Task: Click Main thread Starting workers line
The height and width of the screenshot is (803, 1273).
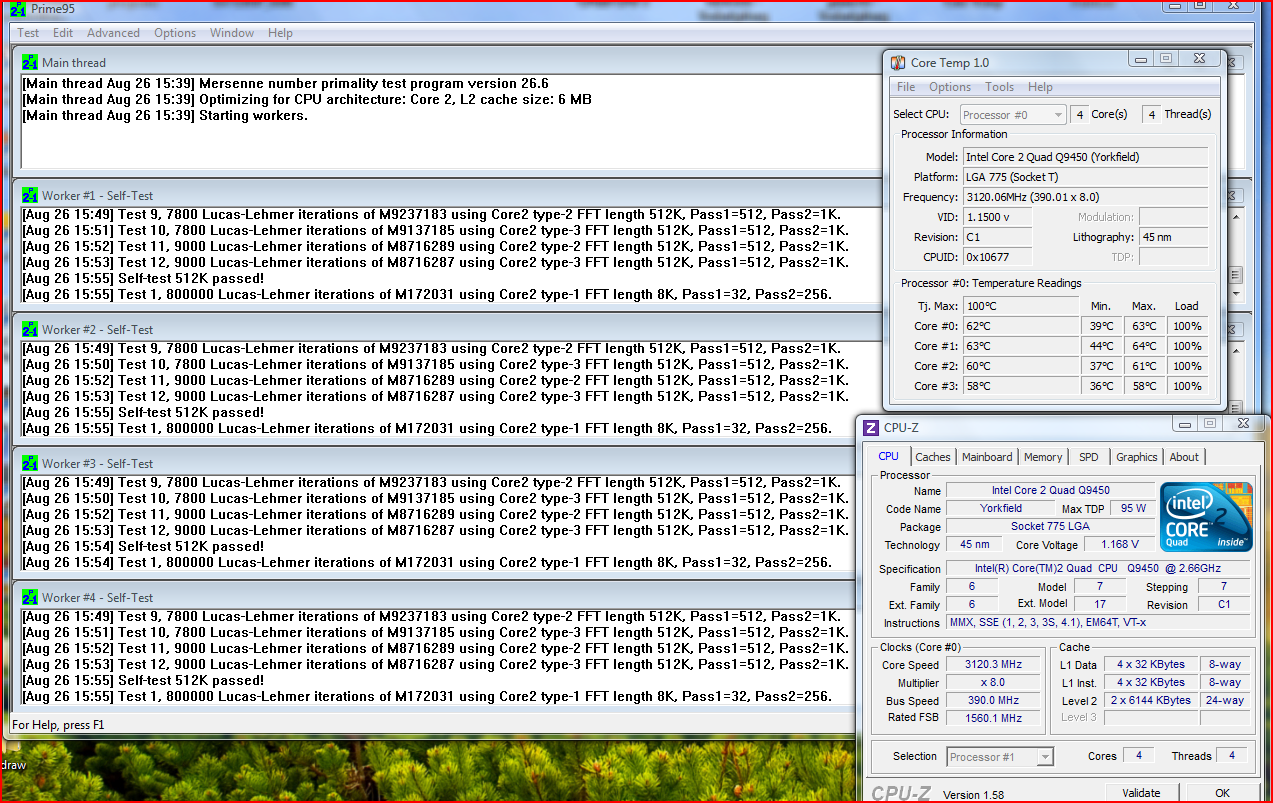Action: click(165, 115)
